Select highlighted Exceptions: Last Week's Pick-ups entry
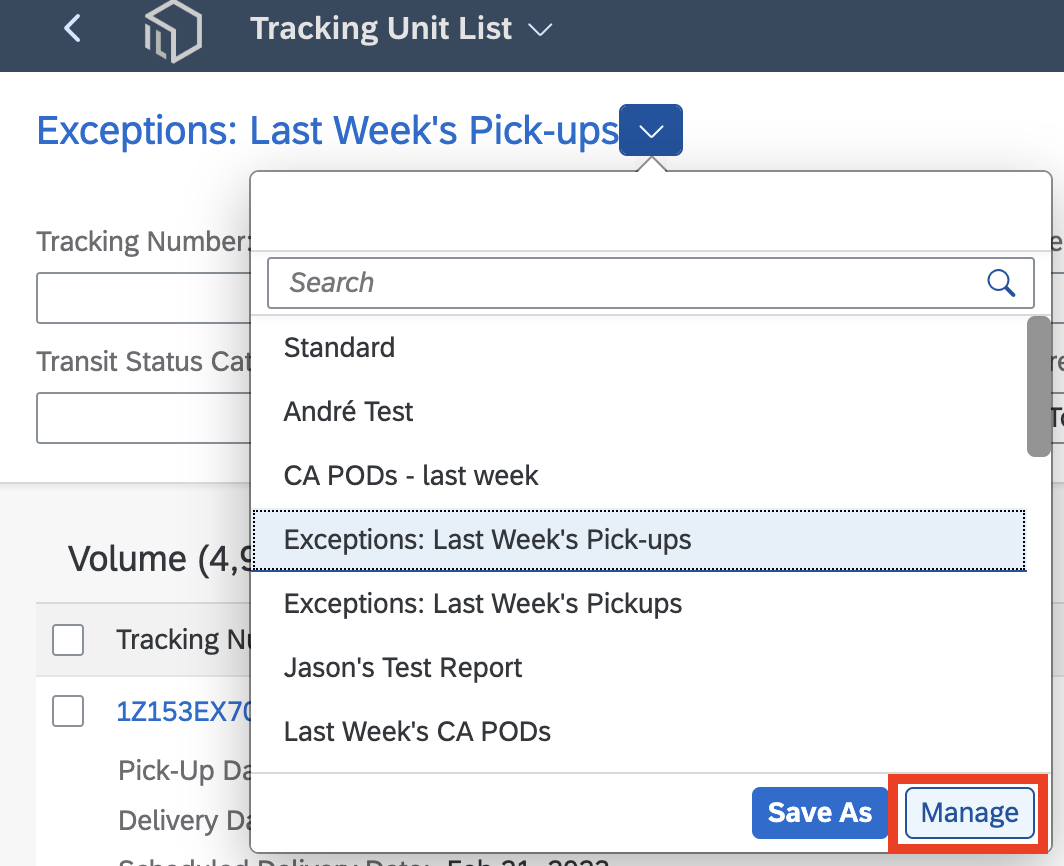The width and height of the screenshot is (1064, 866). coord(638,540)
